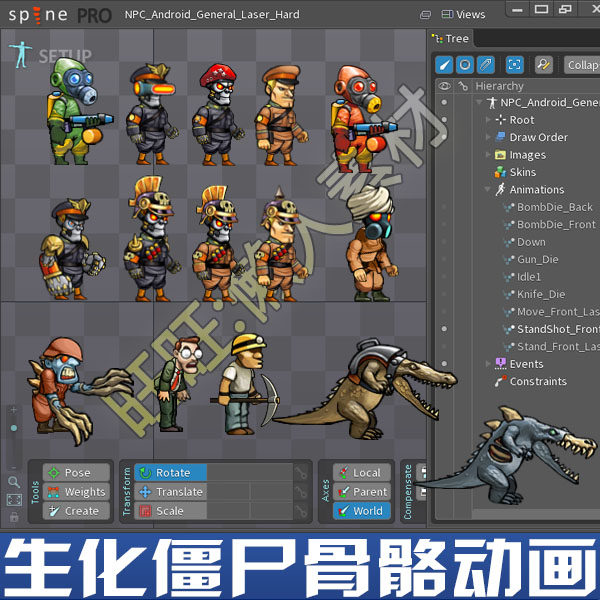Click the Constraints icon in the tree
This screenshot has height=600, width=600.
(501, 381)
